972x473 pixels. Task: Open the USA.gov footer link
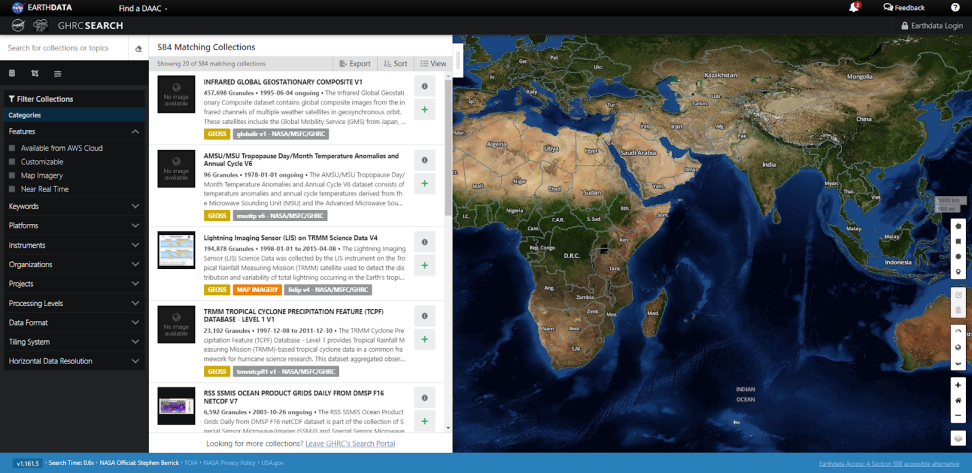[273, 463]
